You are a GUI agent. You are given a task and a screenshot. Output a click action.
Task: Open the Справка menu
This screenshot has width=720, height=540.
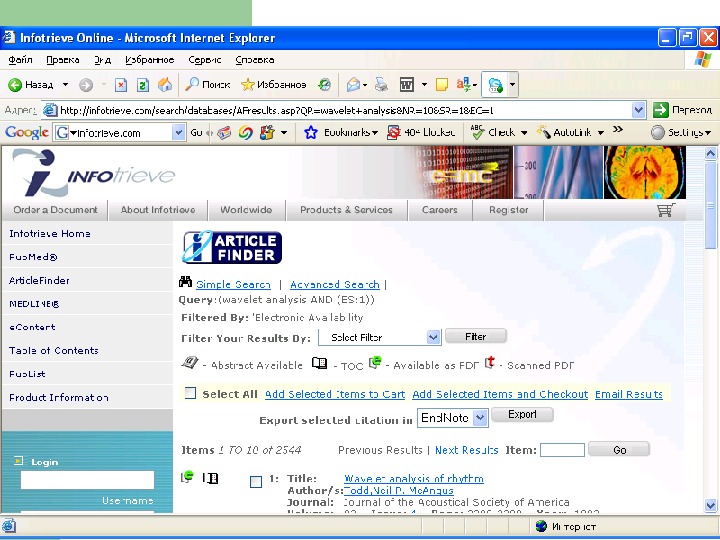[255, 60]
